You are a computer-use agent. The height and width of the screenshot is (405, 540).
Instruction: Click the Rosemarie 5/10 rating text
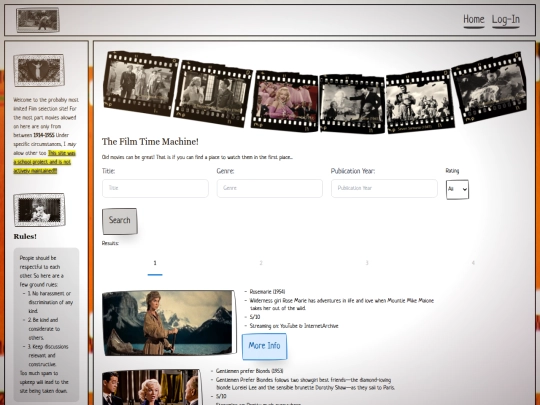click(255, 317)
